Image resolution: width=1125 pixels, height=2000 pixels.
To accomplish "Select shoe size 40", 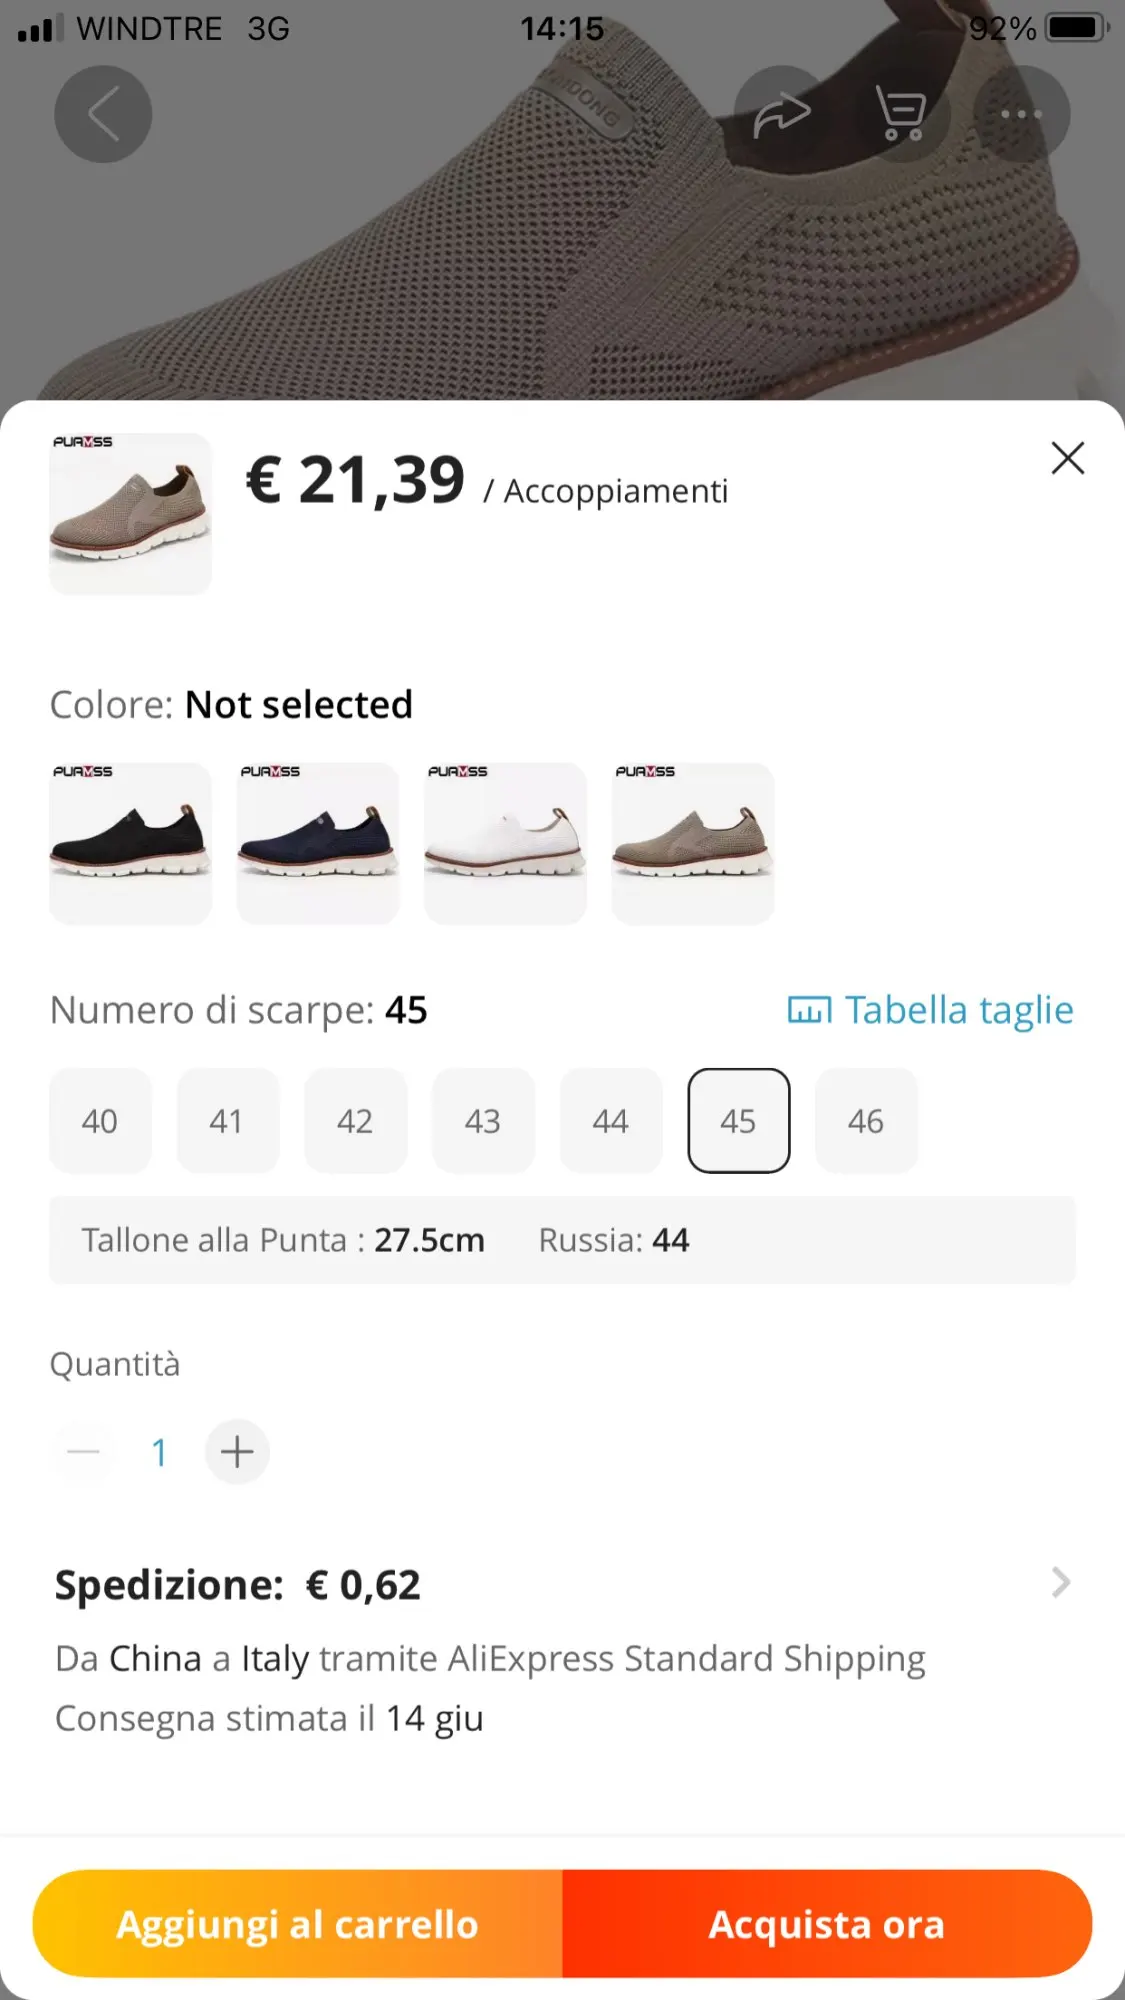I will pos(100,1120).
